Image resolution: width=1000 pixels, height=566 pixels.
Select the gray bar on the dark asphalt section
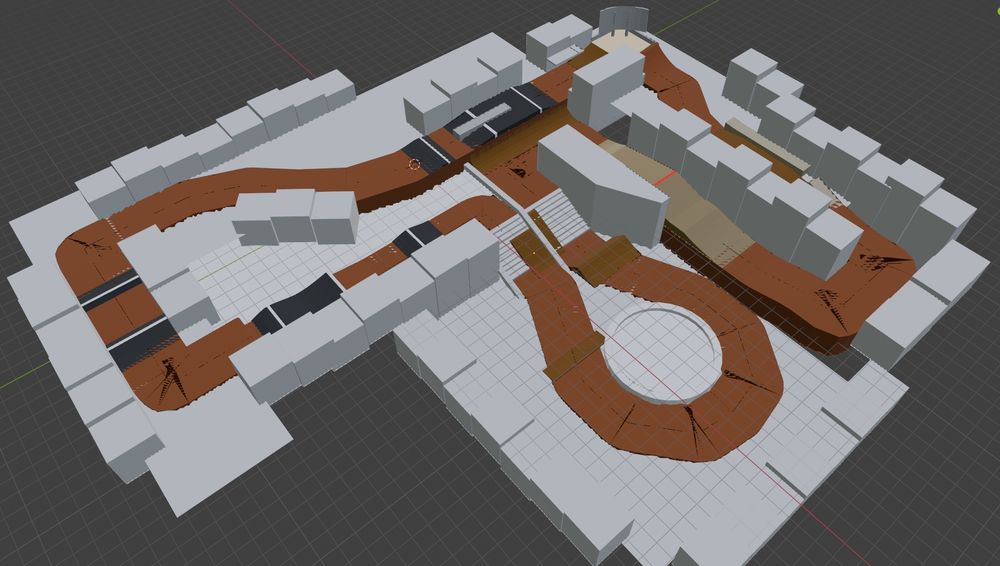(x=482, y=119)
